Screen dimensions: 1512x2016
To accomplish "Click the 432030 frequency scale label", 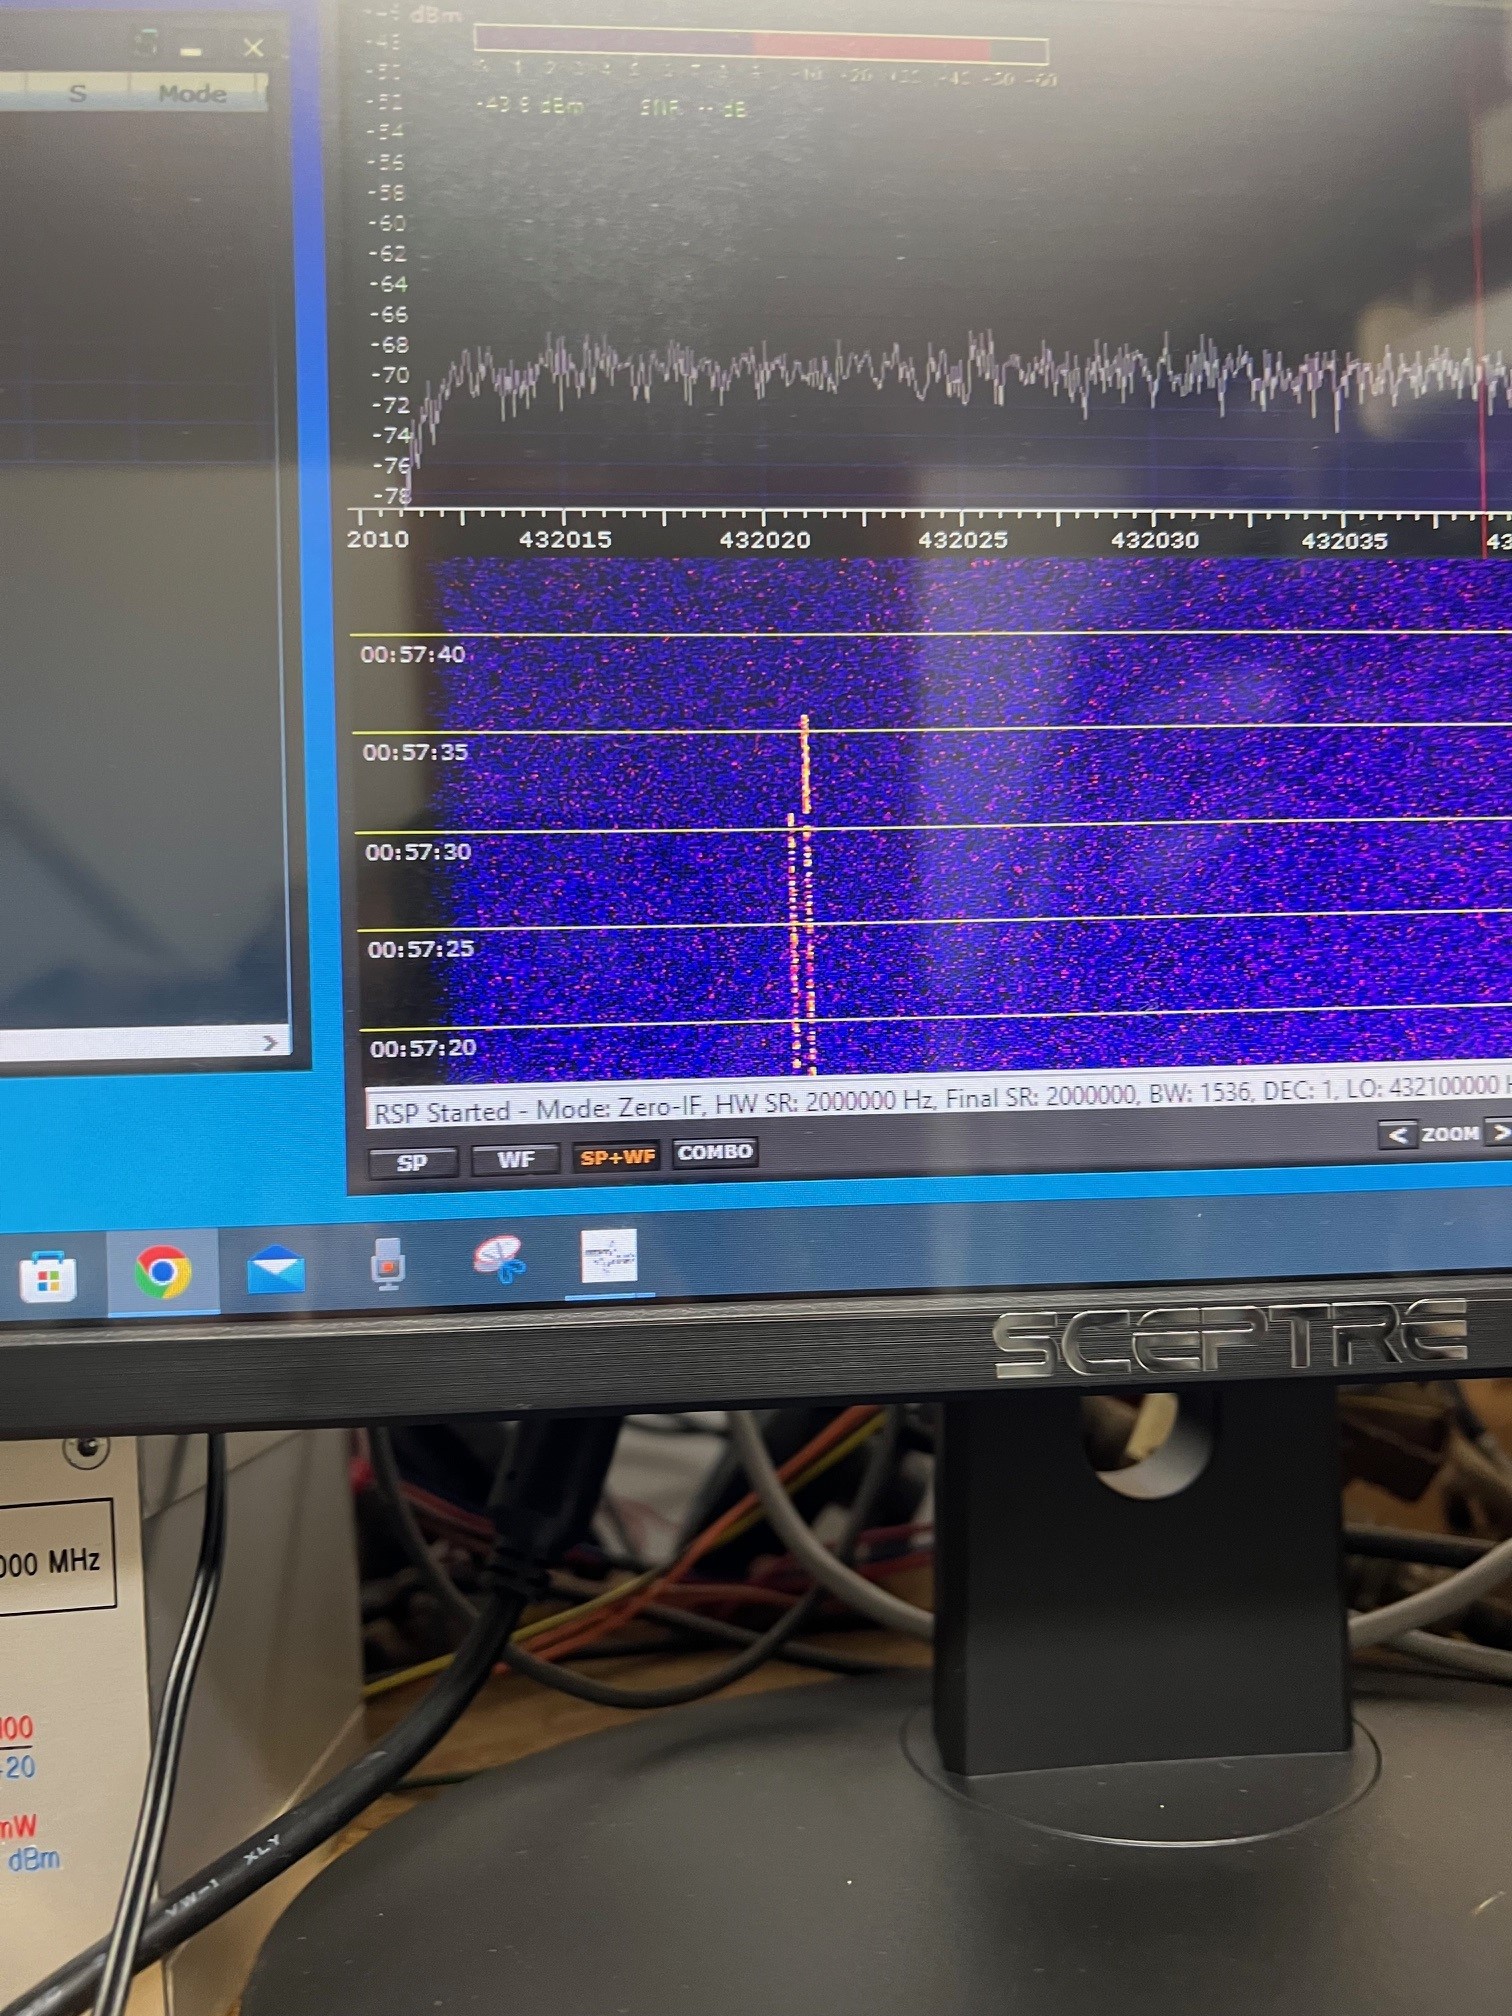I will [x=1155, y=540].
